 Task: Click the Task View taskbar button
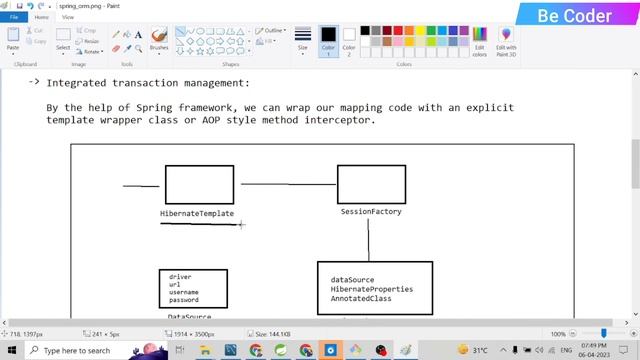(180, 350)
